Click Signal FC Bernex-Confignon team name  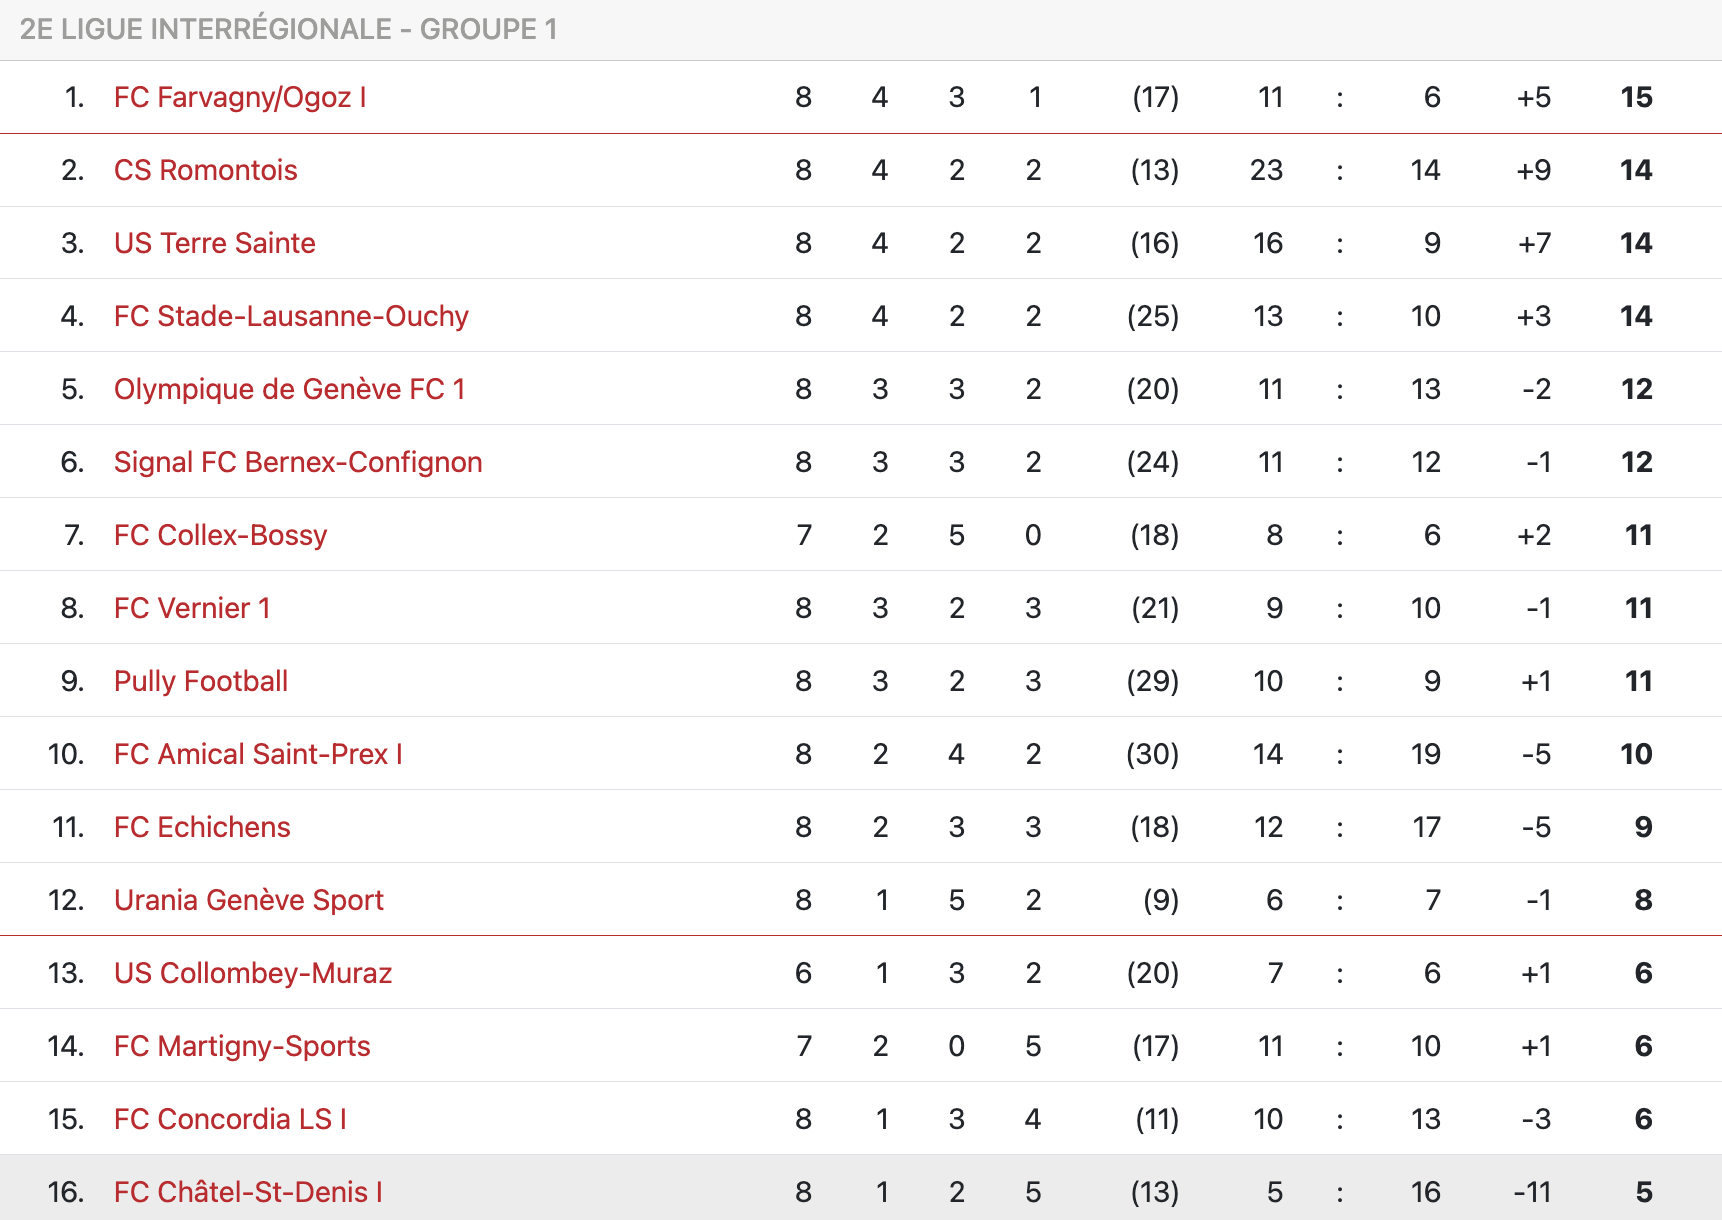[298, 462]
